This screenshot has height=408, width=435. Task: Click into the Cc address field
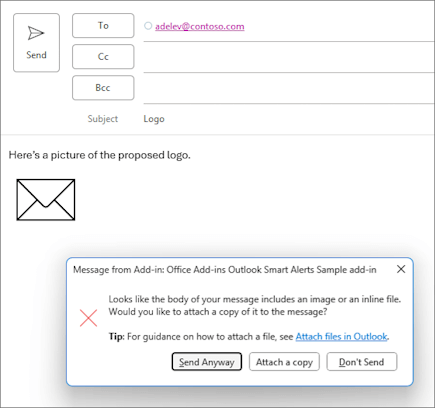pos(289,57)
